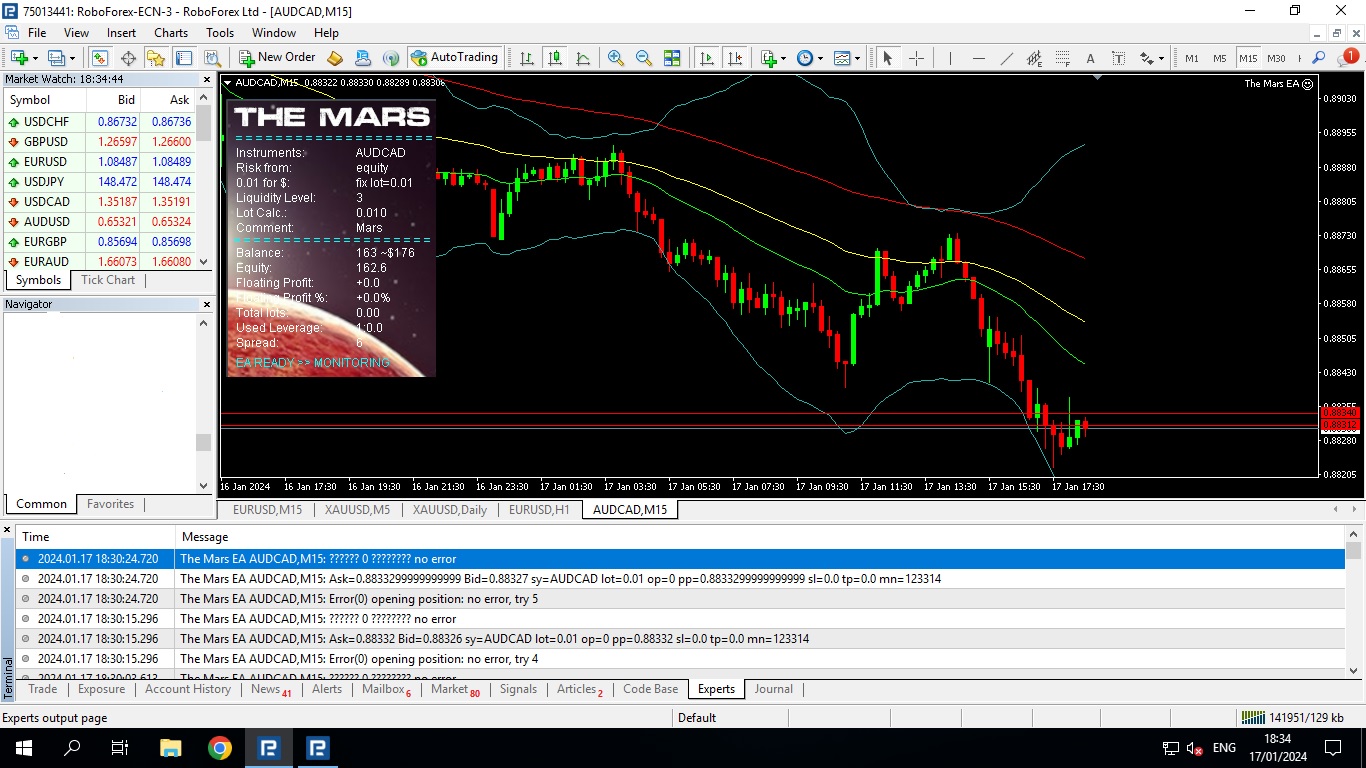Open the File menu
Viewport: 1366px width, 768px height.
(37, 33)
